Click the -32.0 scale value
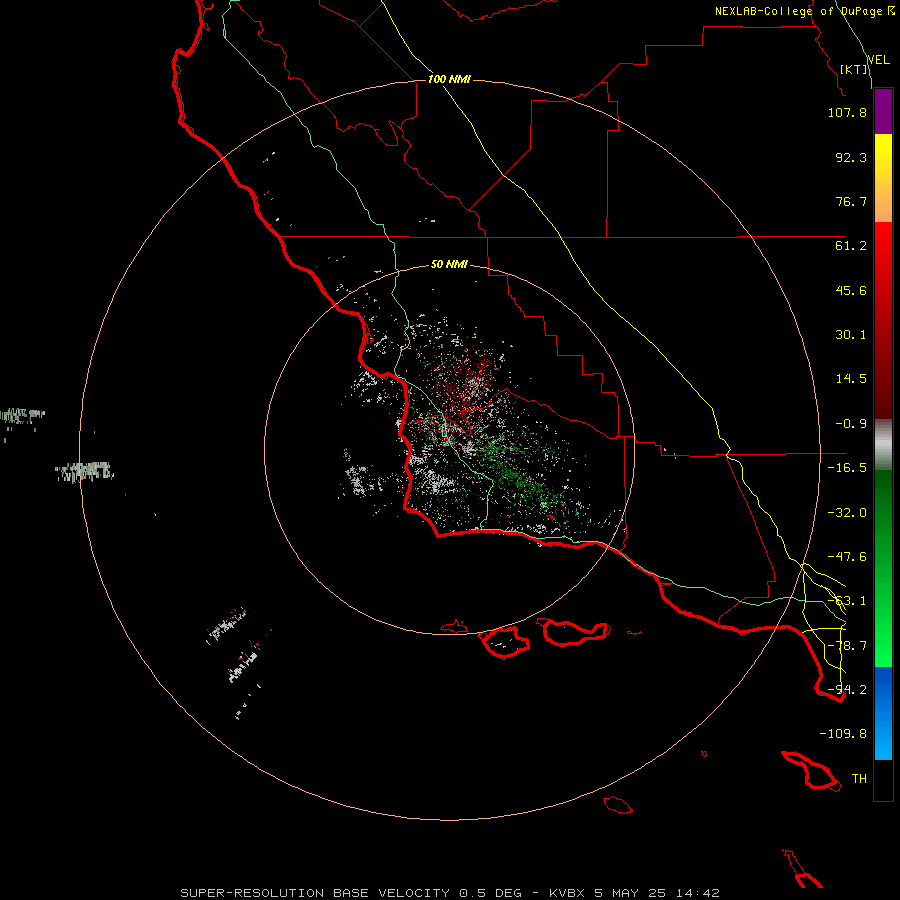 tap(847, 513)
